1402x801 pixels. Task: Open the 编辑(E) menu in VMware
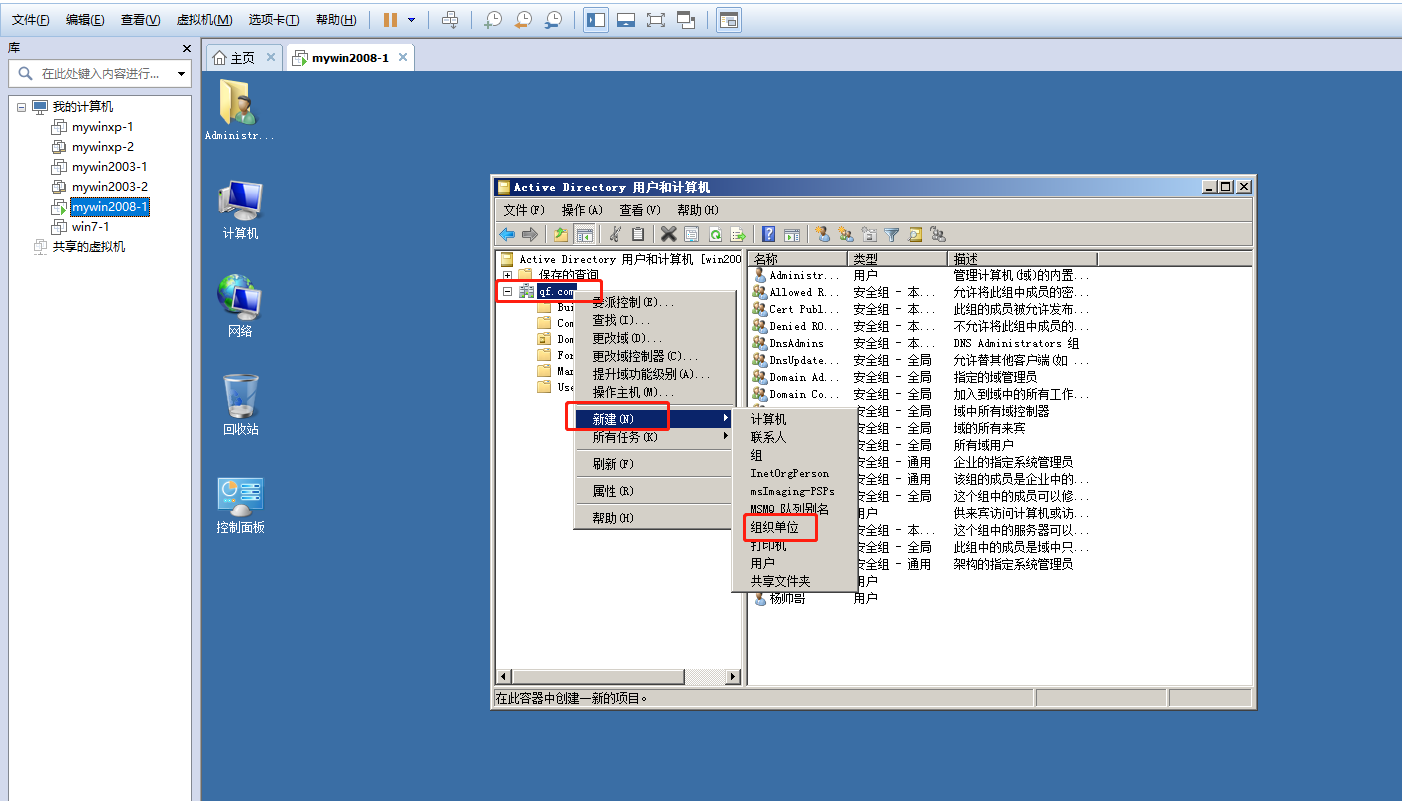coord(85,20)
